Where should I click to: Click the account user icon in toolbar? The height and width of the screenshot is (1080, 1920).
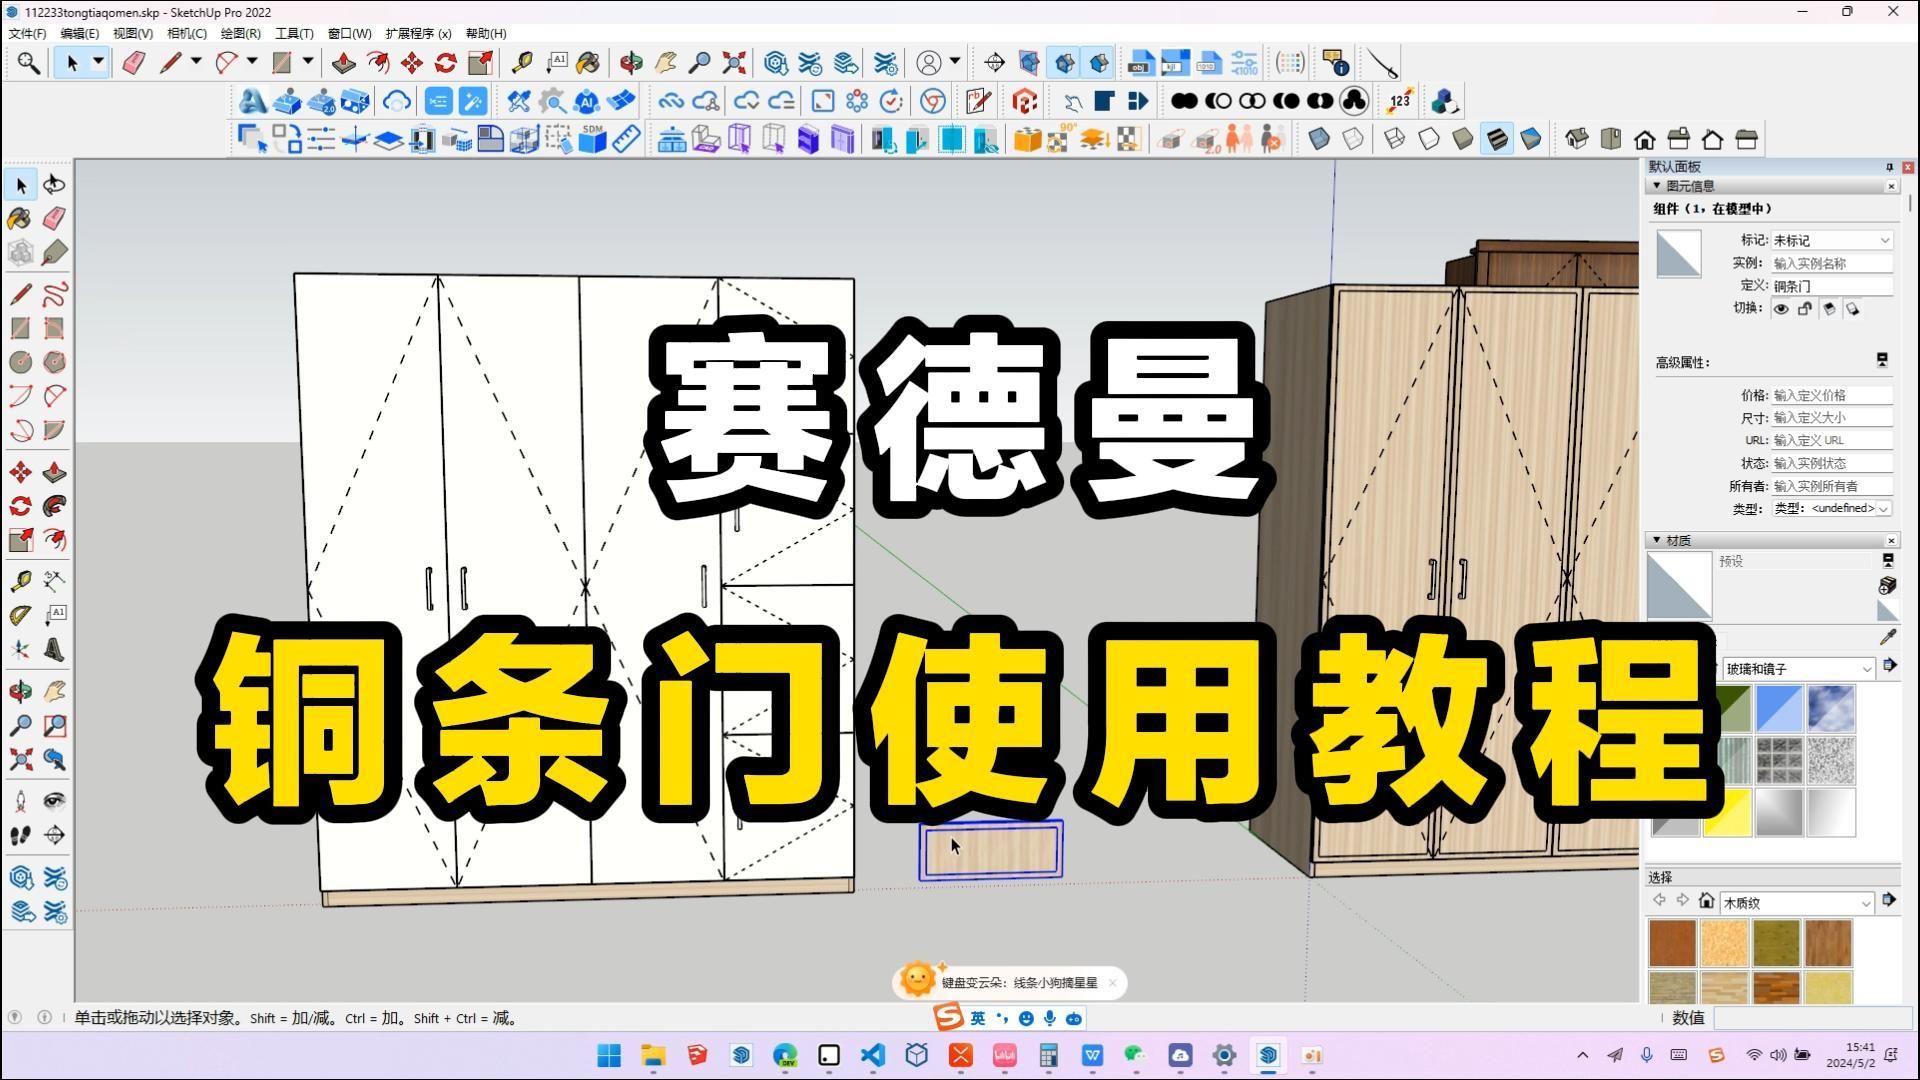click(x=929, y=63)
